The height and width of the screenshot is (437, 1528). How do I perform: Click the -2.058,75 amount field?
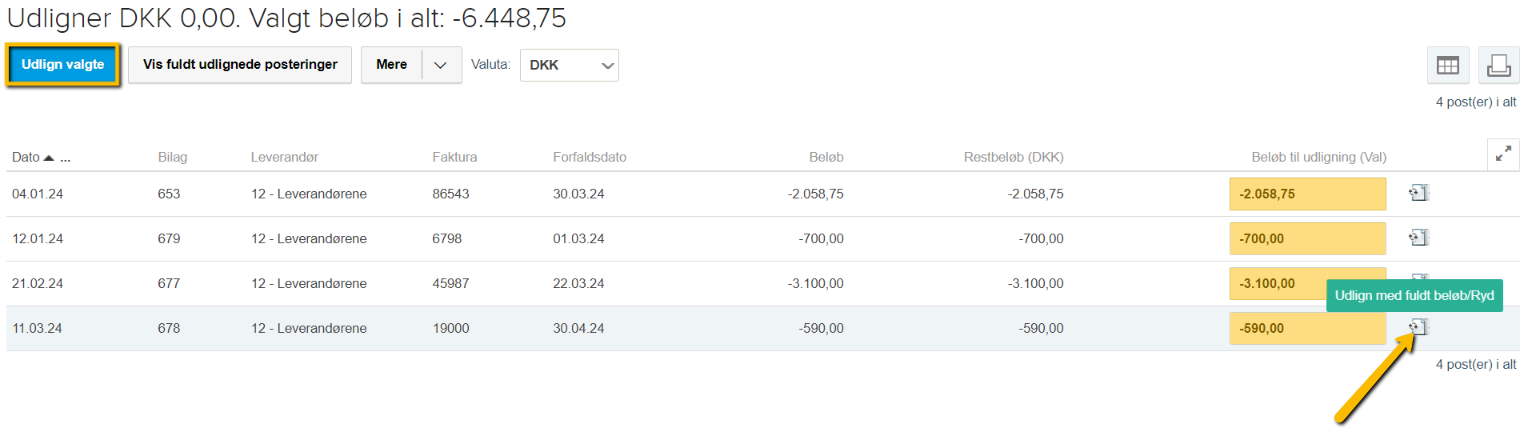click(1307, 194)
